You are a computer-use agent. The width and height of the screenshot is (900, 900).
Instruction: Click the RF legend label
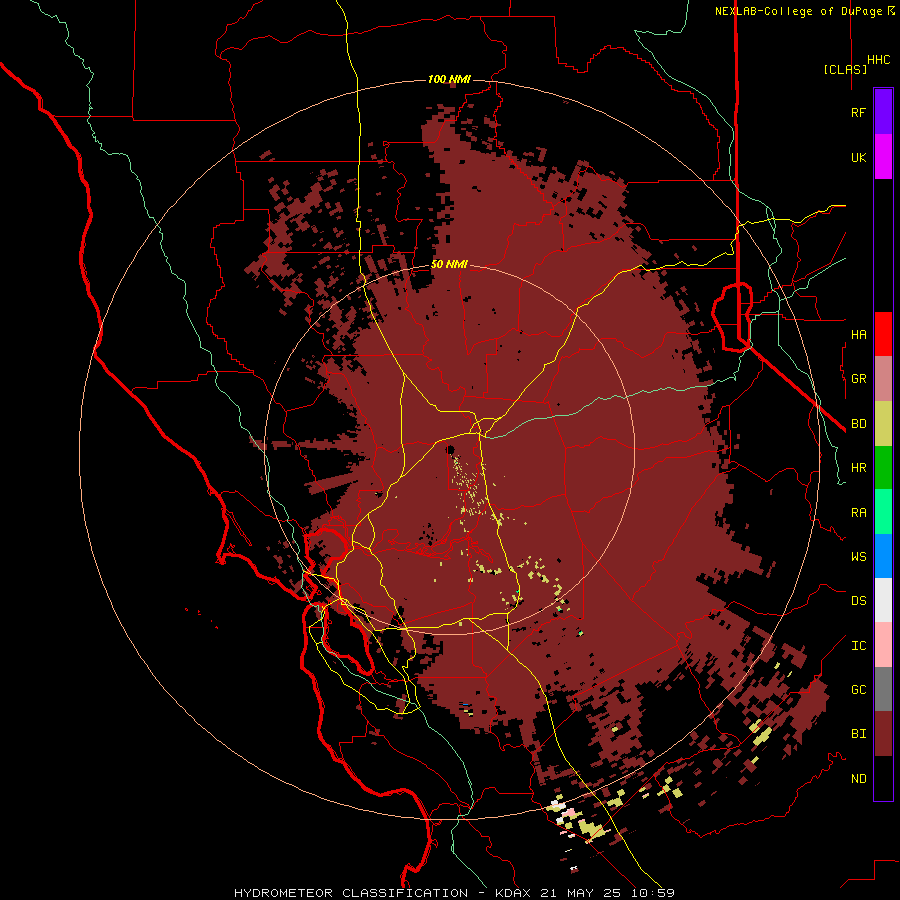tap(858, 112)
